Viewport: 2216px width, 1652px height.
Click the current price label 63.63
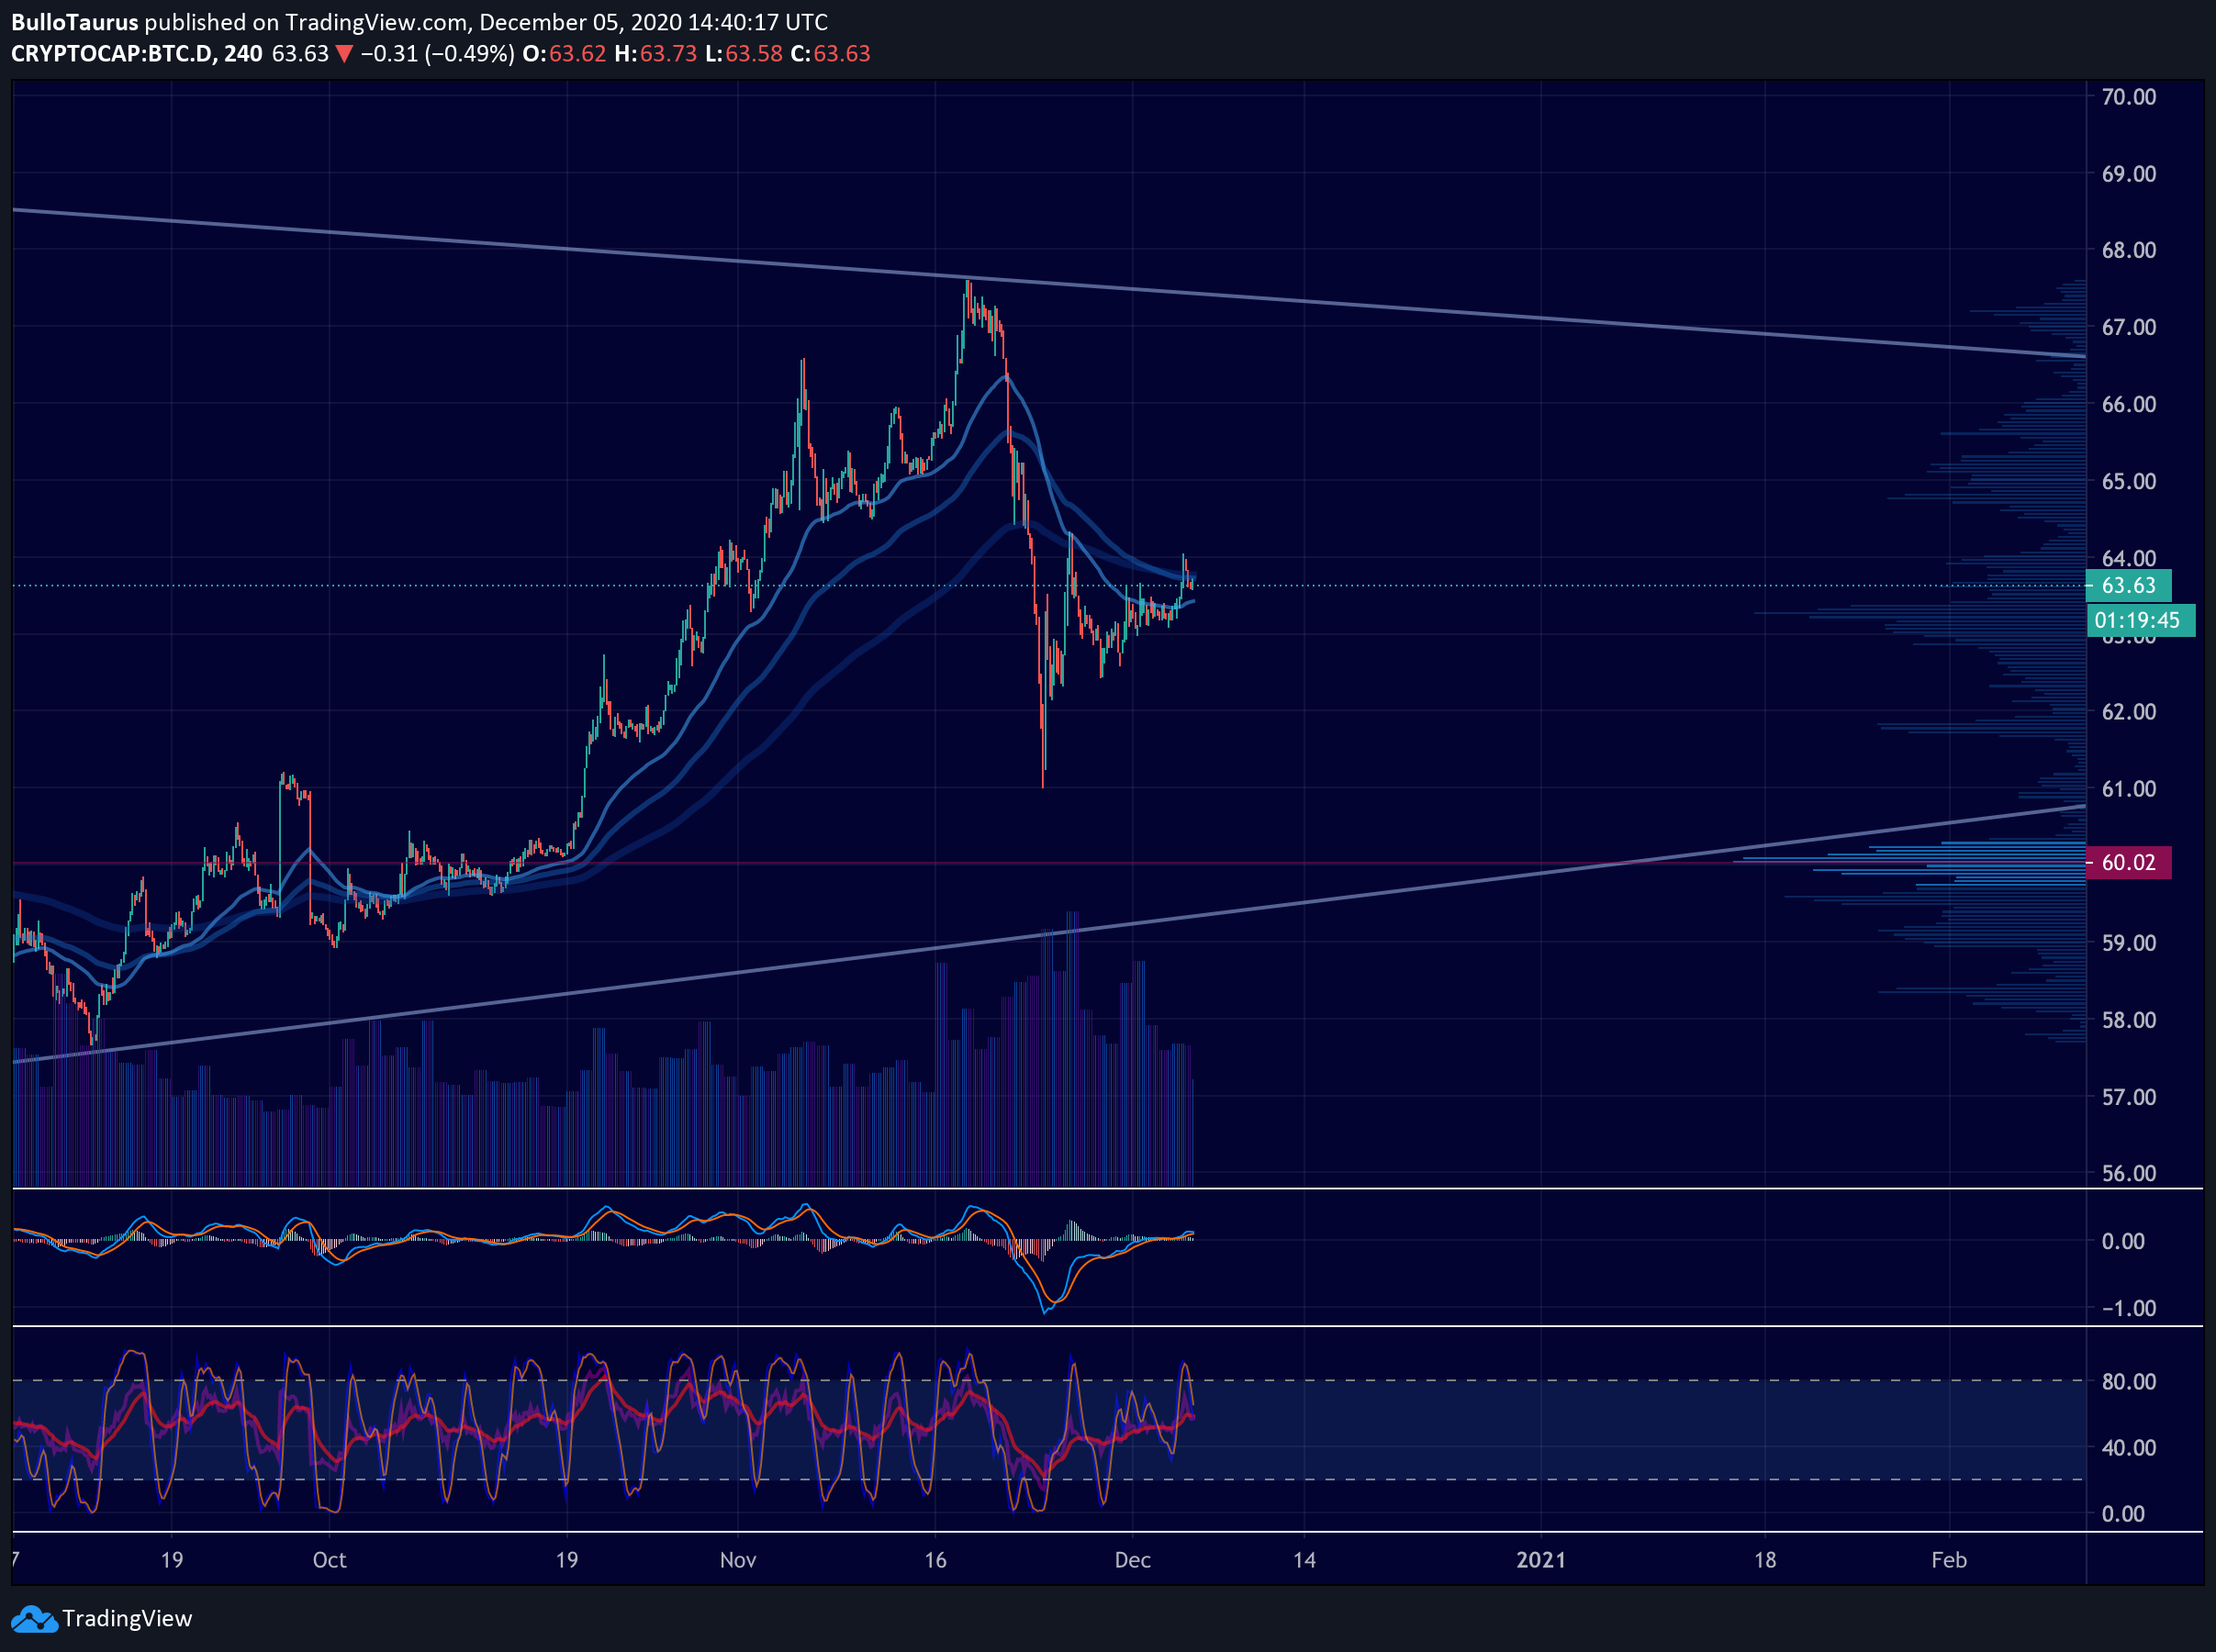click(x=2128, y=585)
